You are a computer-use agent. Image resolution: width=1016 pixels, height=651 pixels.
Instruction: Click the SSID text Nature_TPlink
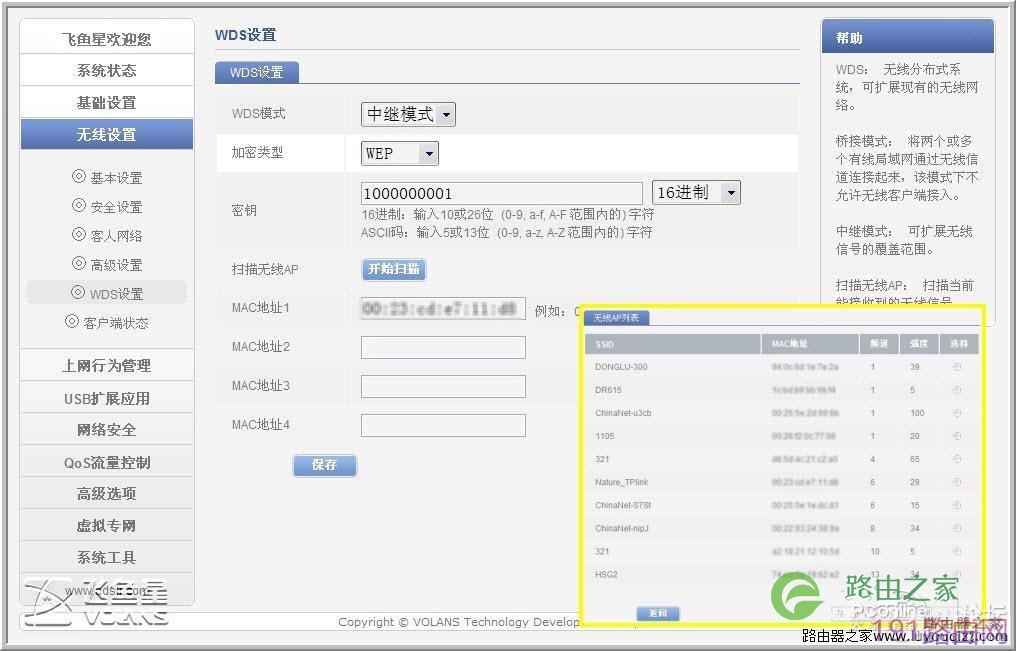[x=621, y=482]
